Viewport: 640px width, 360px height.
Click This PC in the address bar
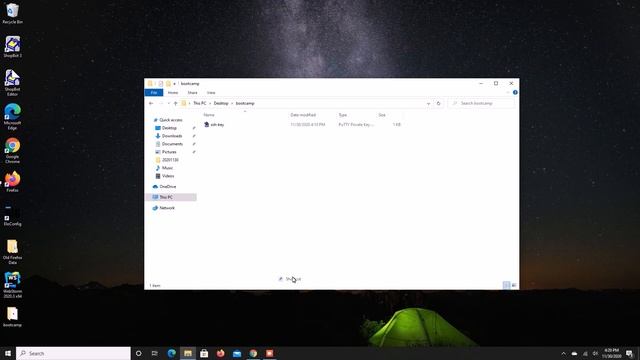point(200,104)
